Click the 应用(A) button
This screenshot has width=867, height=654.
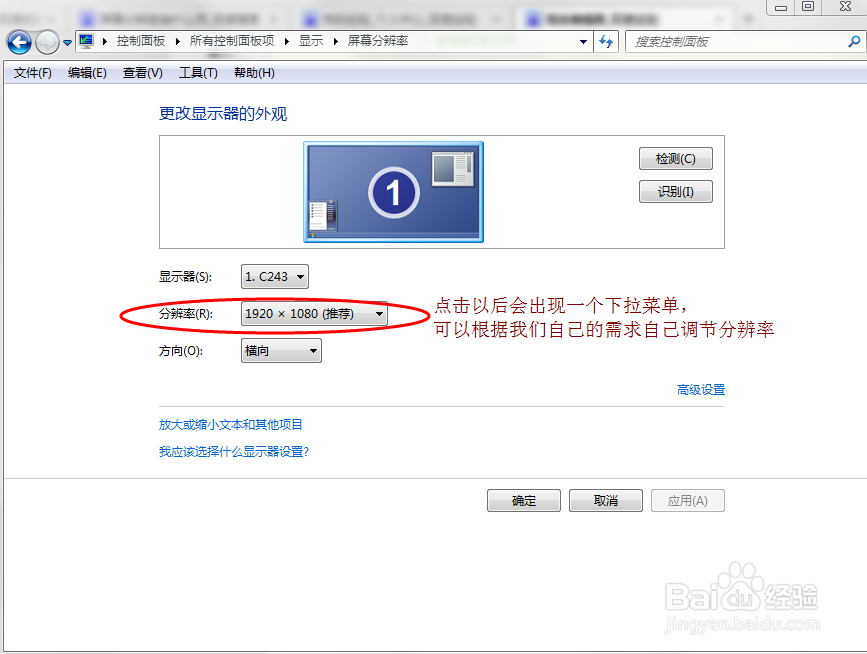click(688, 500)
